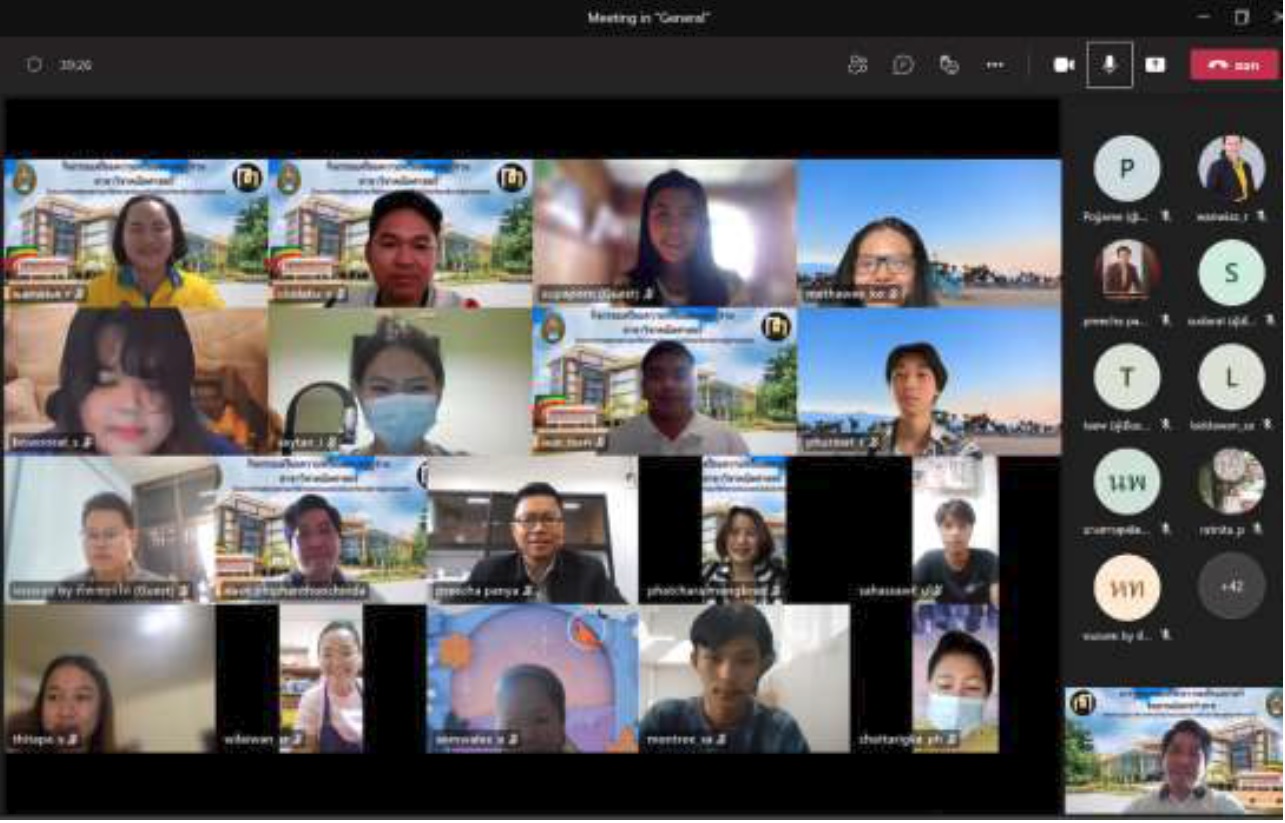Open the More actions ellipsis menu
Viewport: 1285px width, 823px height.
pyautogui.click(x=995, y=65)
